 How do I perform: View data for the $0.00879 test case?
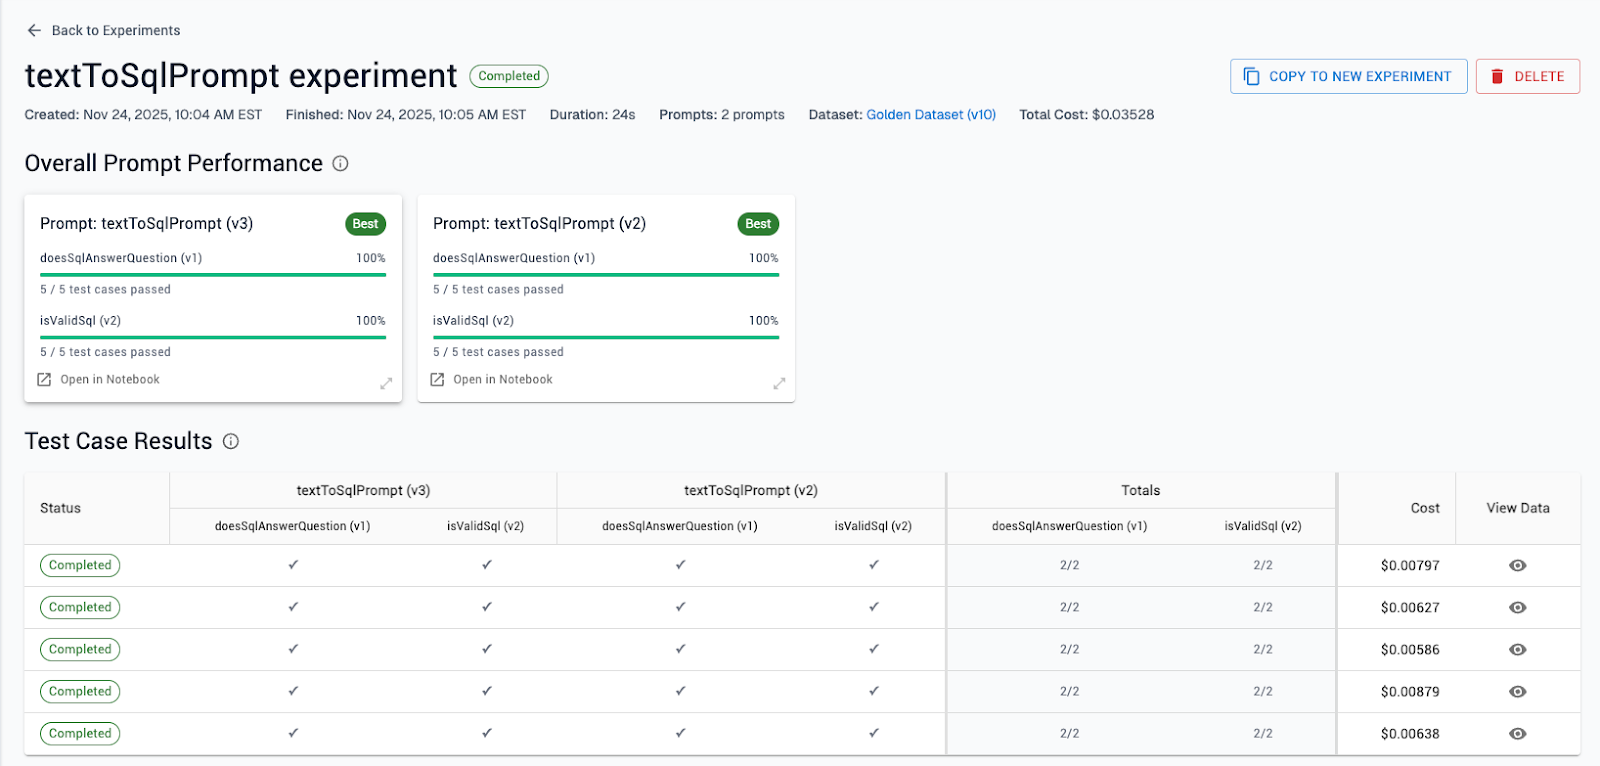(1517, 692)
